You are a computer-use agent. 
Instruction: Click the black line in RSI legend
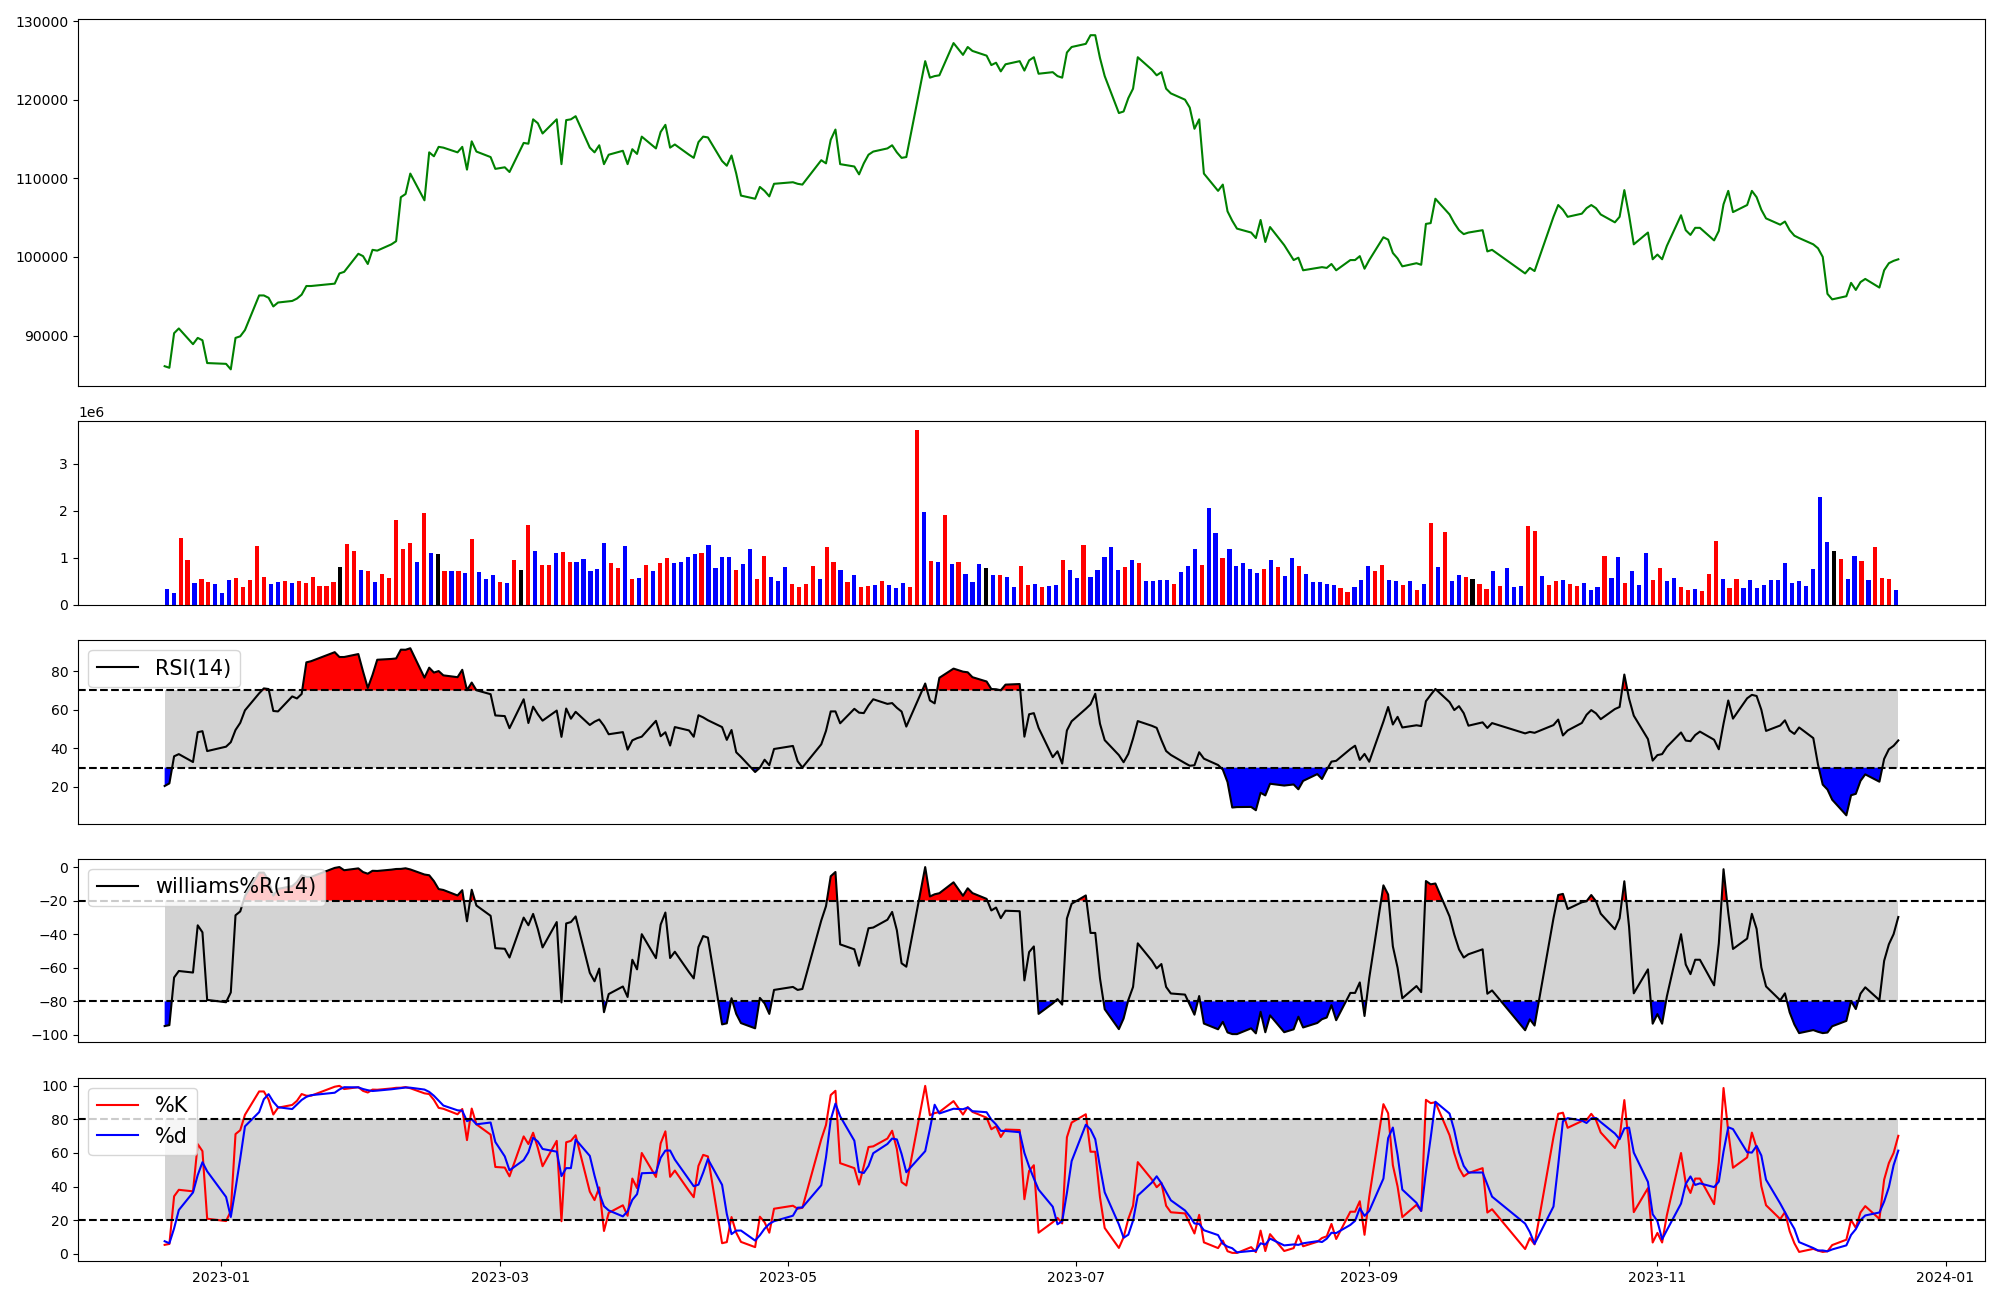(x=117, y=668)
